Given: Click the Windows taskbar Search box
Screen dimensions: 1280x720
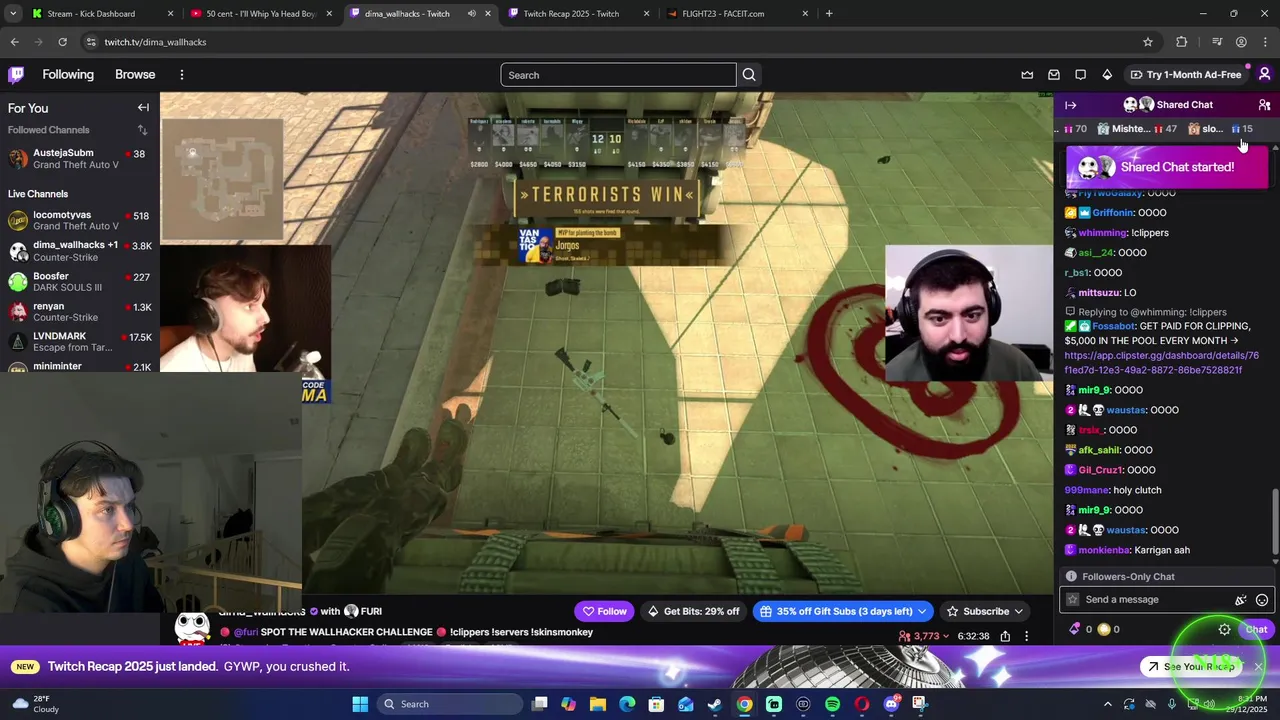Looking at the screenshot, I should (450, 704).
